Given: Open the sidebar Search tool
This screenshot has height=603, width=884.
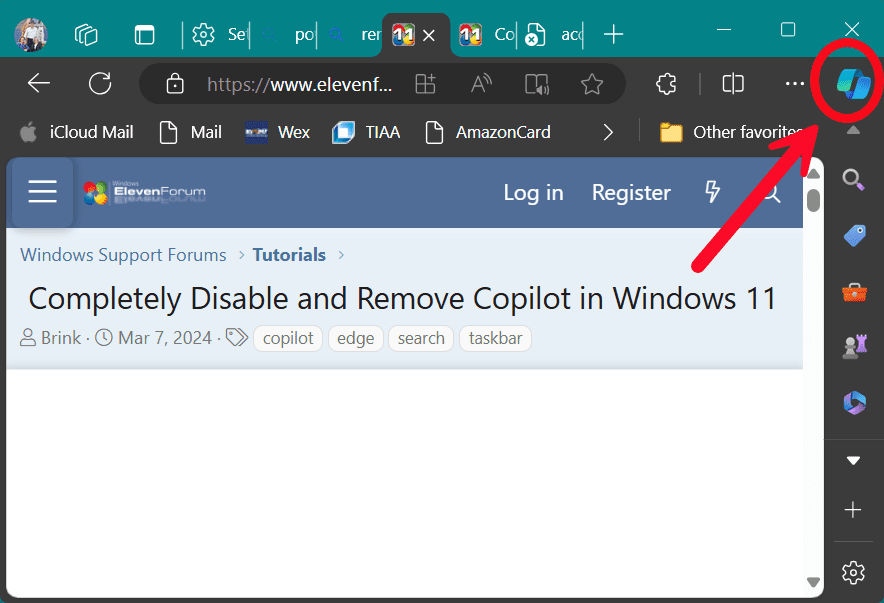Looking at the screenshot, I should (854, 180).
